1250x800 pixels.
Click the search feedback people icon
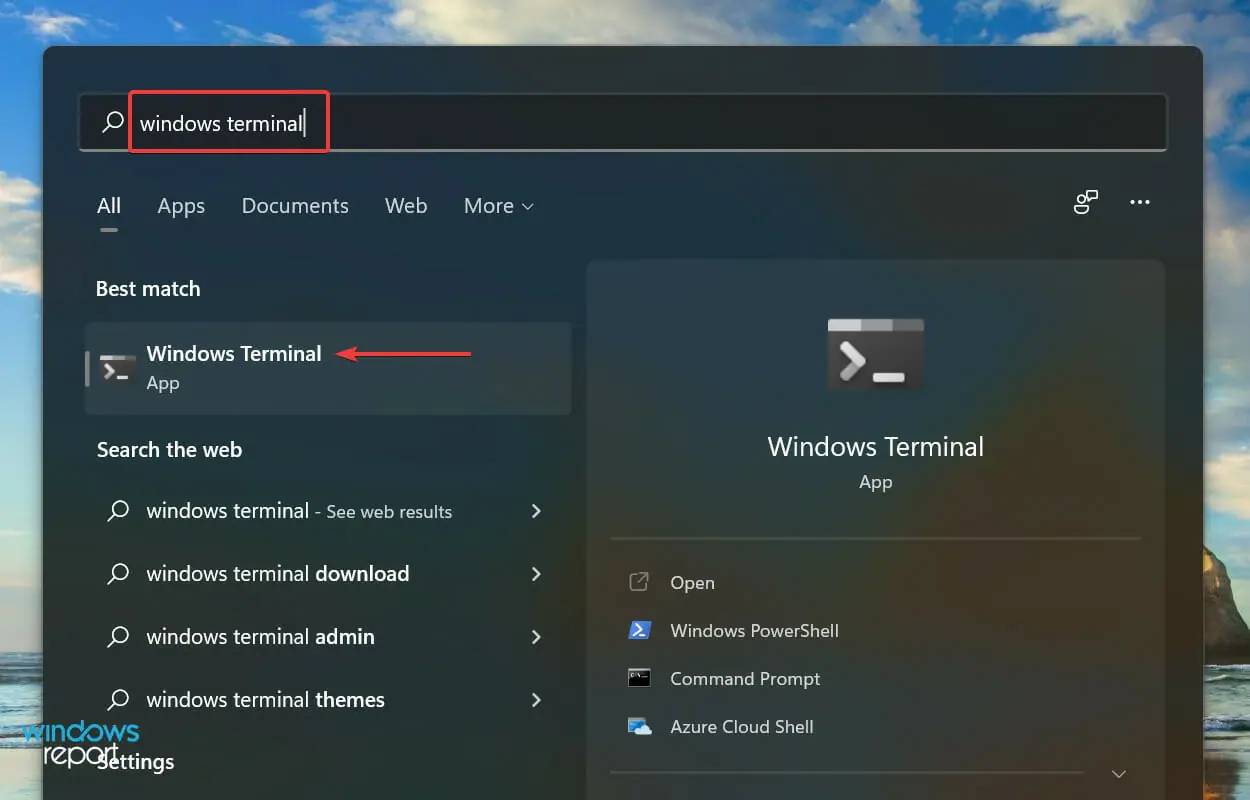[x=1085, y=203]
